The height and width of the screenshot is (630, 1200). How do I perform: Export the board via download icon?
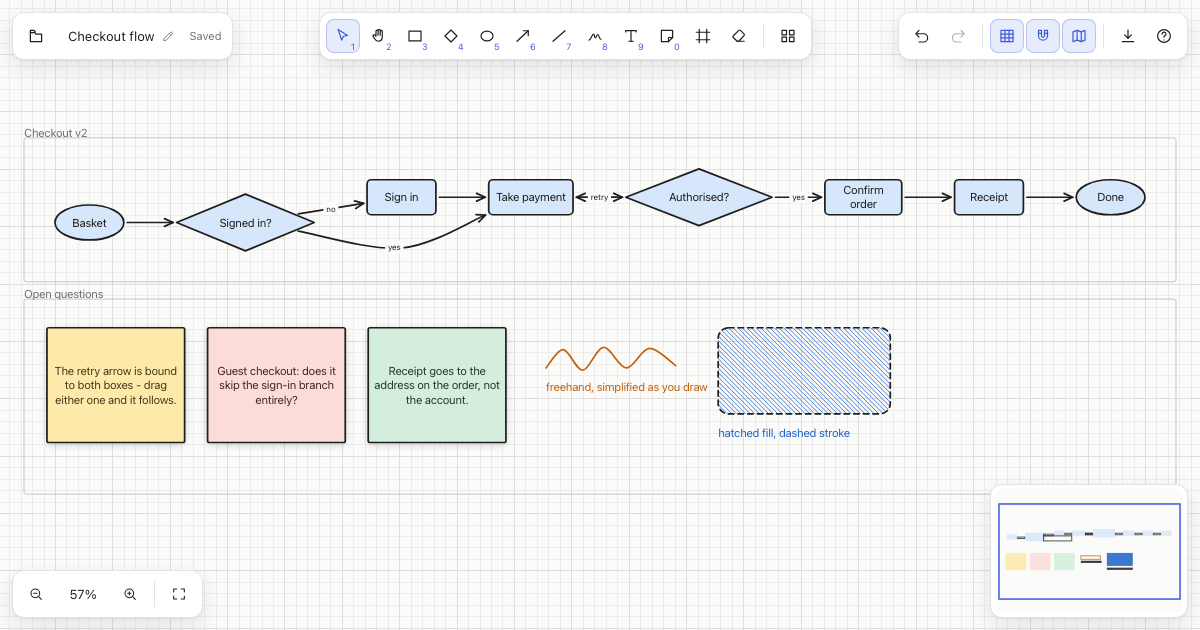tap(1128, 36)
